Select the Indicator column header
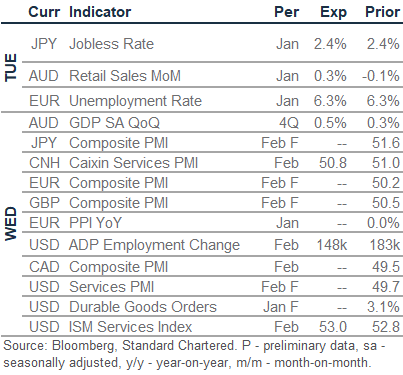The height and width of the screenshot is (375, 403). pyautogui.click(x=100, y=12)
